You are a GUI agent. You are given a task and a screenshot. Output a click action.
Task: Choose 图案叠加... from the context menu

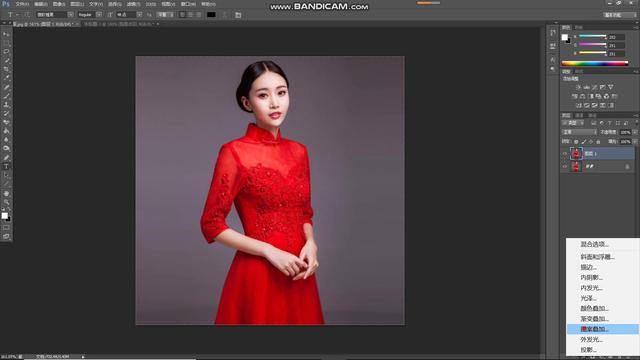(x=602, y=329)
